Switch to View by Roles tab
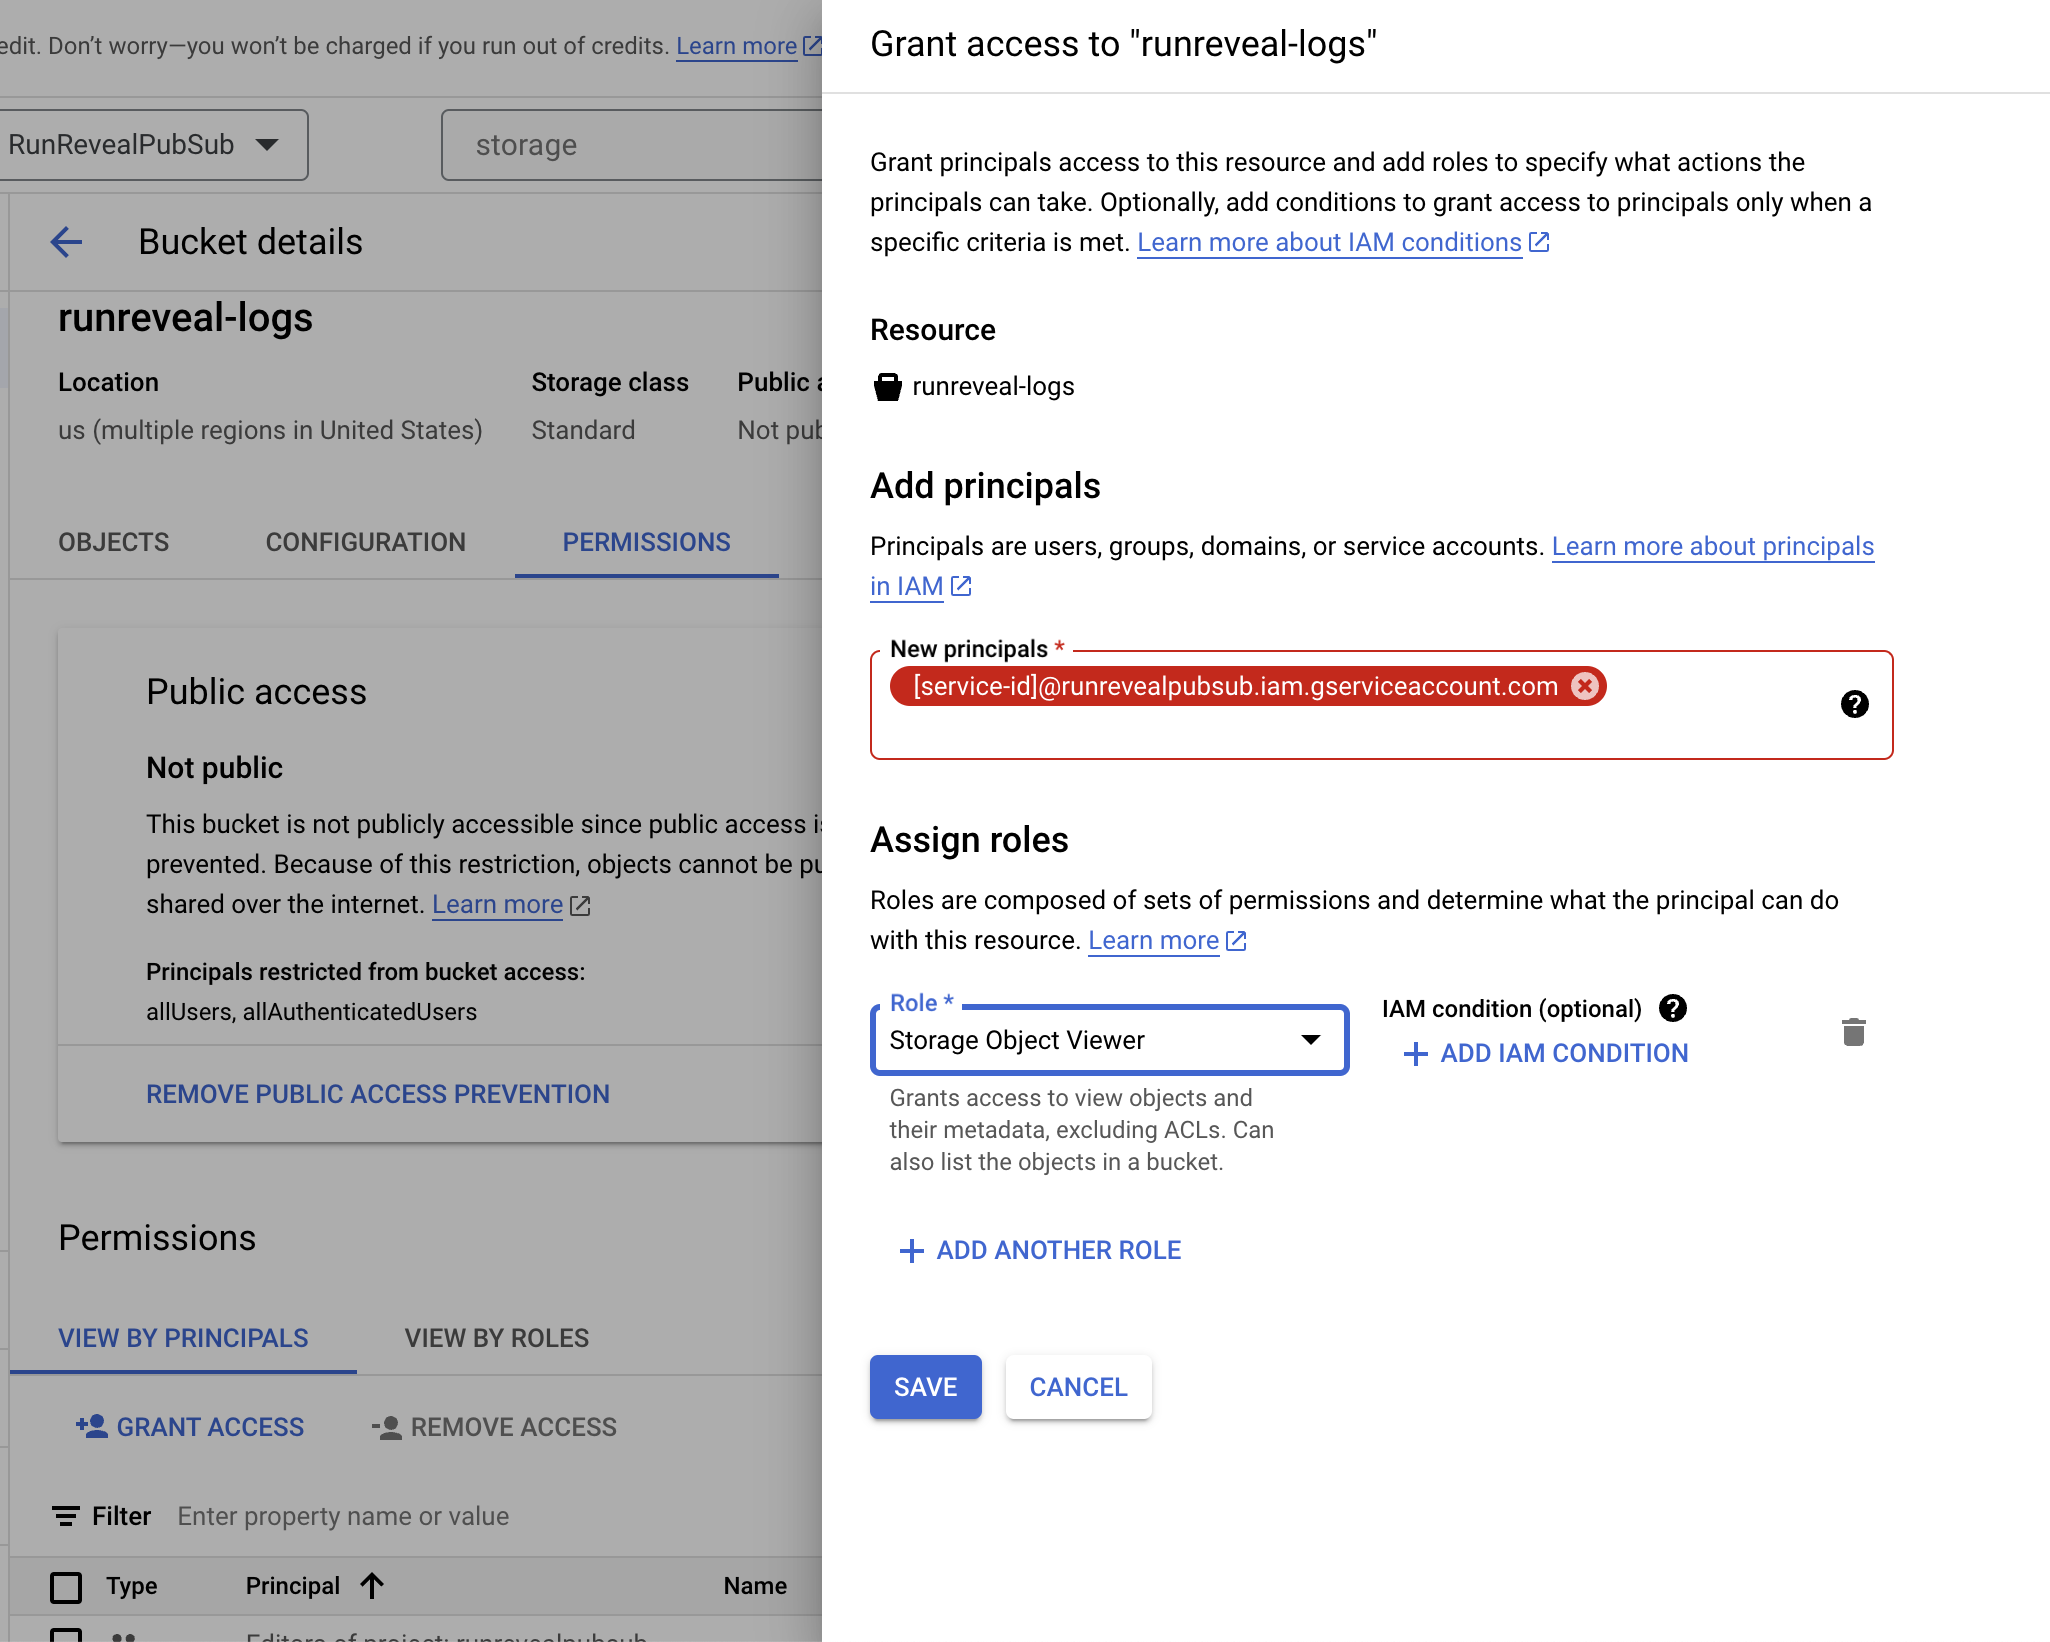This screenshot has height=1642, width=2050. [x=496, y=1338]
